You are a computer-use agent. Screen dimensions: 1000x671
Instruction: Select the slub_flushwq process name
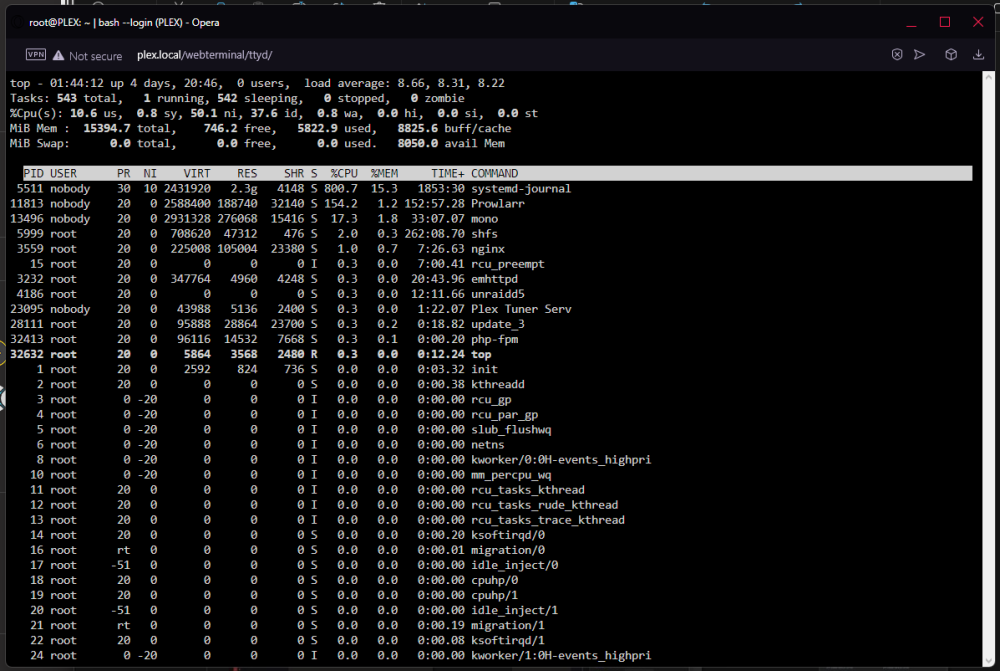(511, 429)
